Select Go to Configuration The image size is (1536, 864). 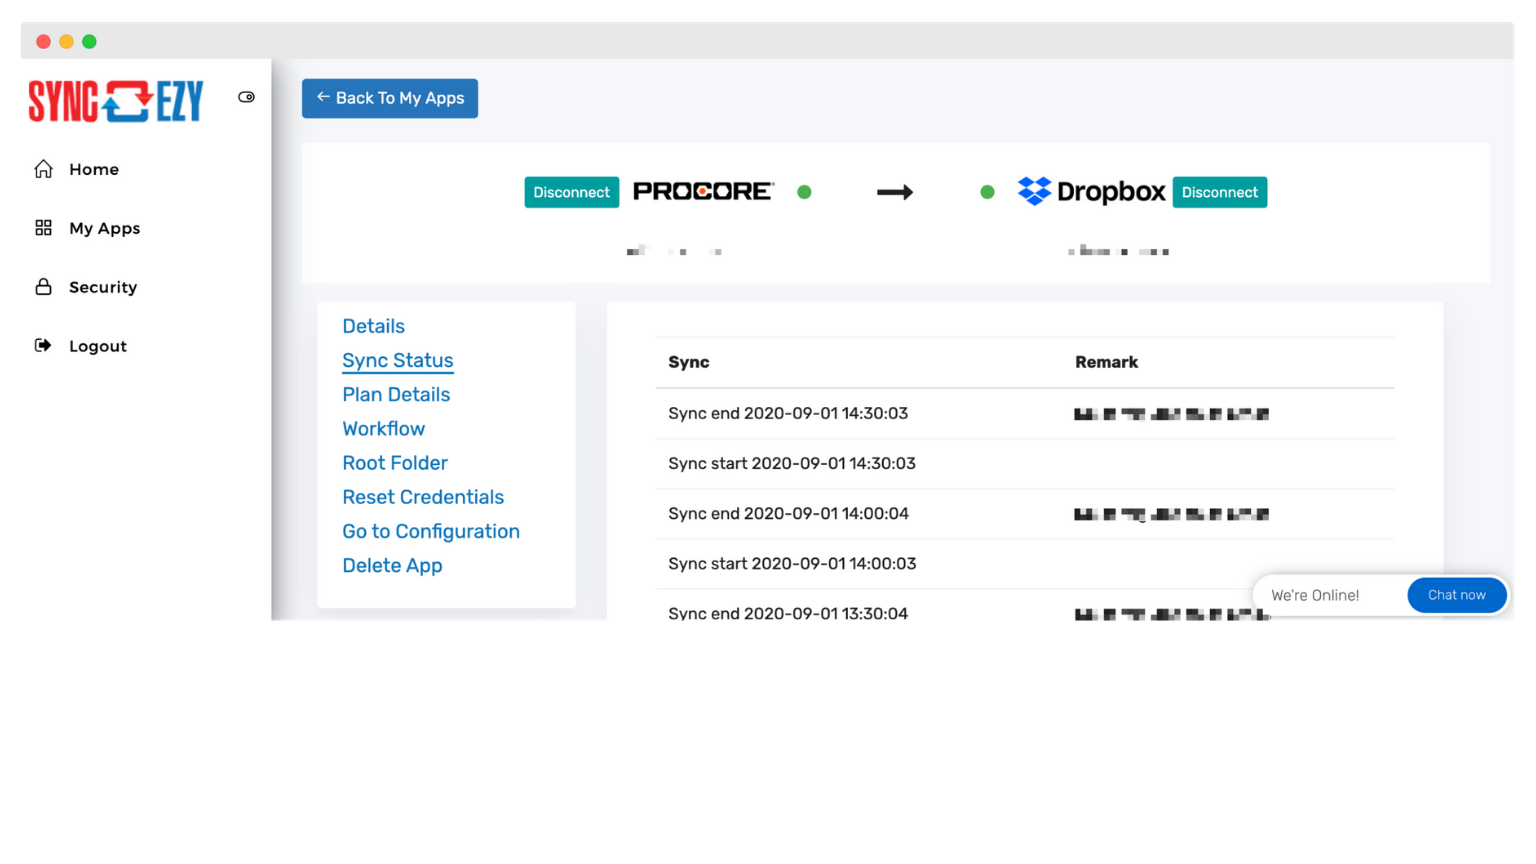[x=431, y=531]
